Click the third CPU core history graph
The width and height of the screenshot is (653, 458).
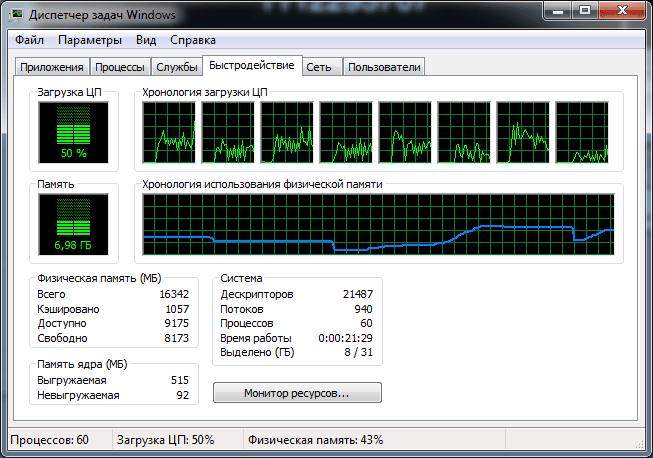tap(287, 132)
